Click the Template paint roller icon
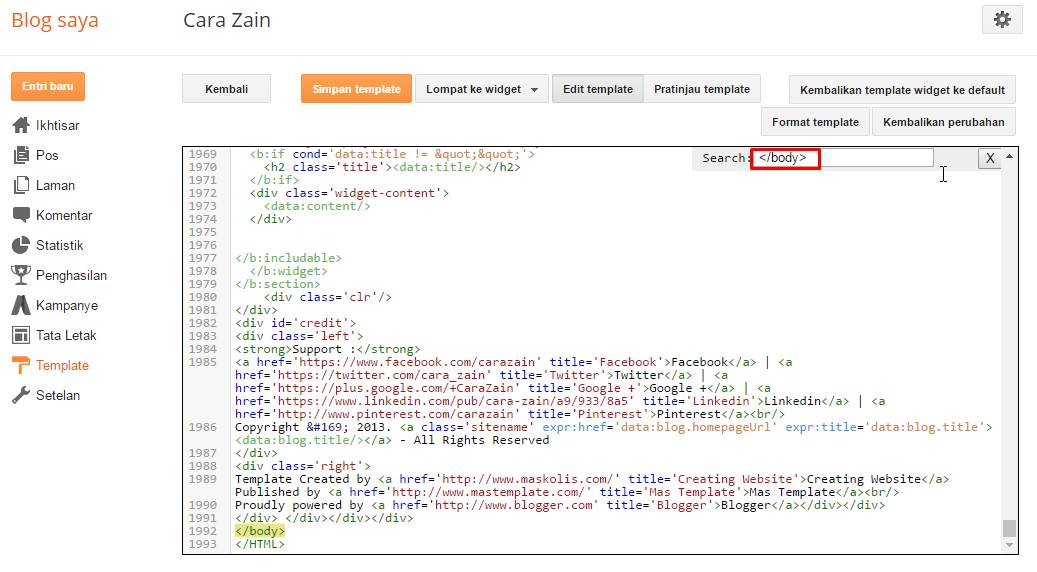 point(21,365)
